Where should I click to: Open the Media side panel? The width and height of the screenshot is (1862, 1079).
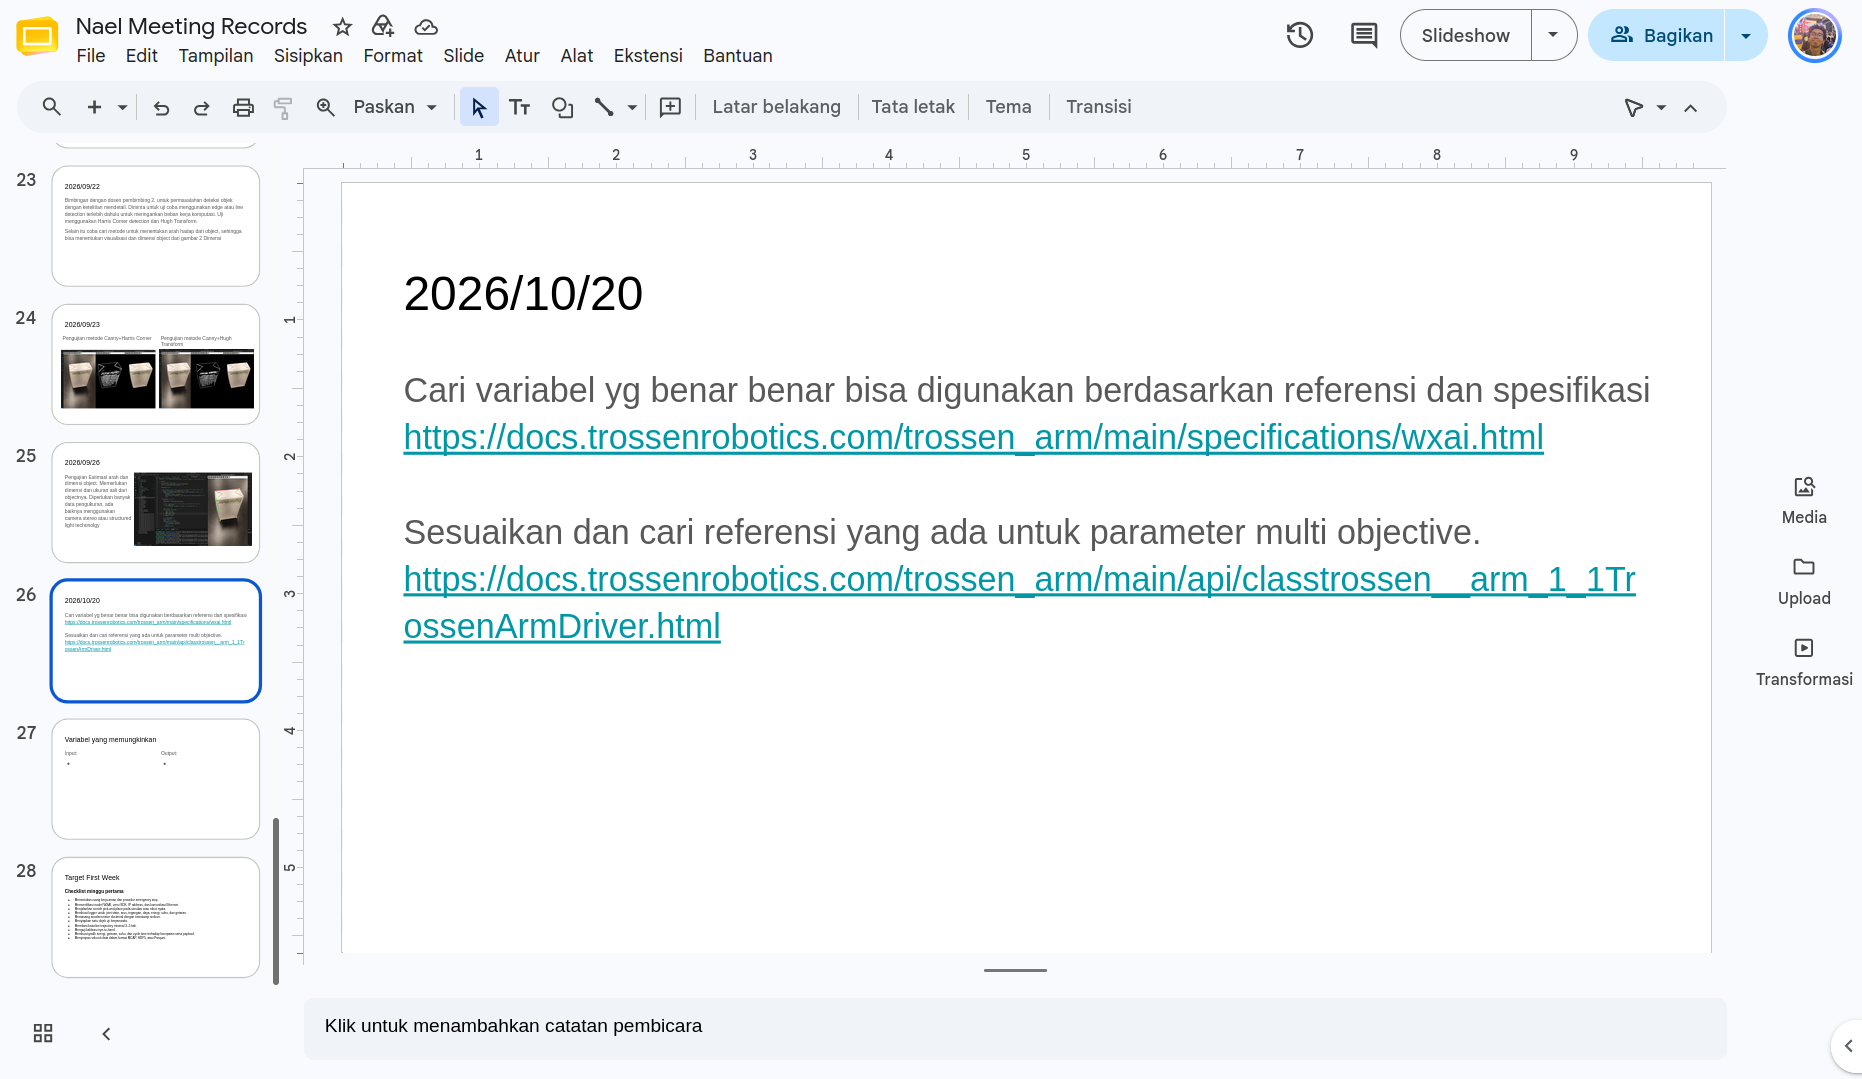click(1804, 500)
